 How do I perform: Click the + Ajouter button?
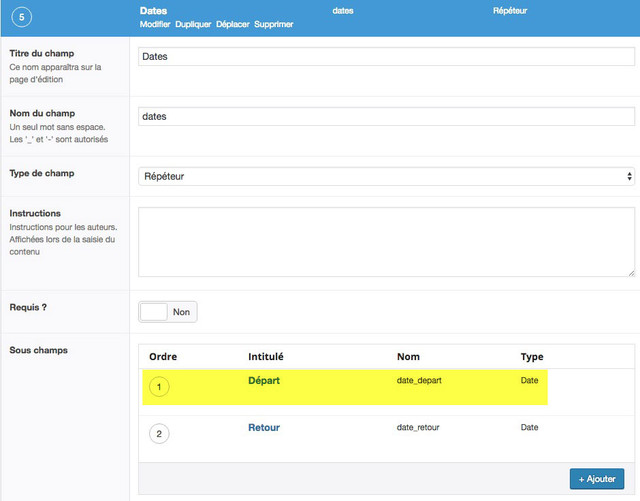[x=597, y=479]
